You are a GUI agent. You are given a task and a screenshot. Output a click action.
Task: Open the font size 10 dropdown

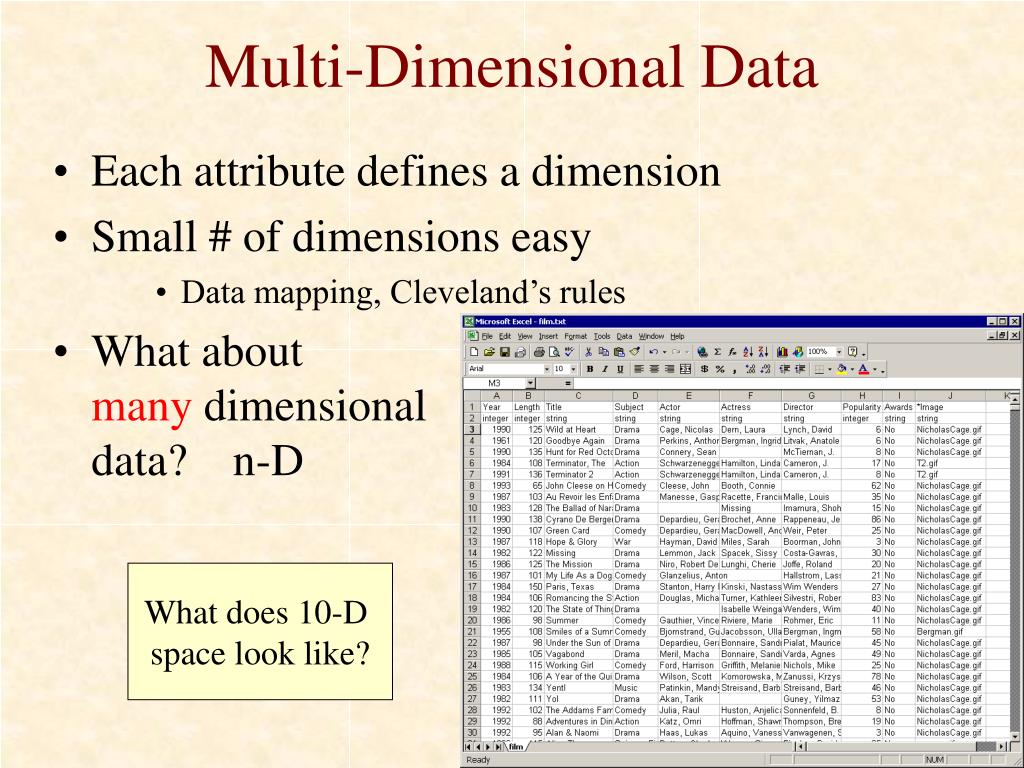pyautogui.click(x=573, y=369)
